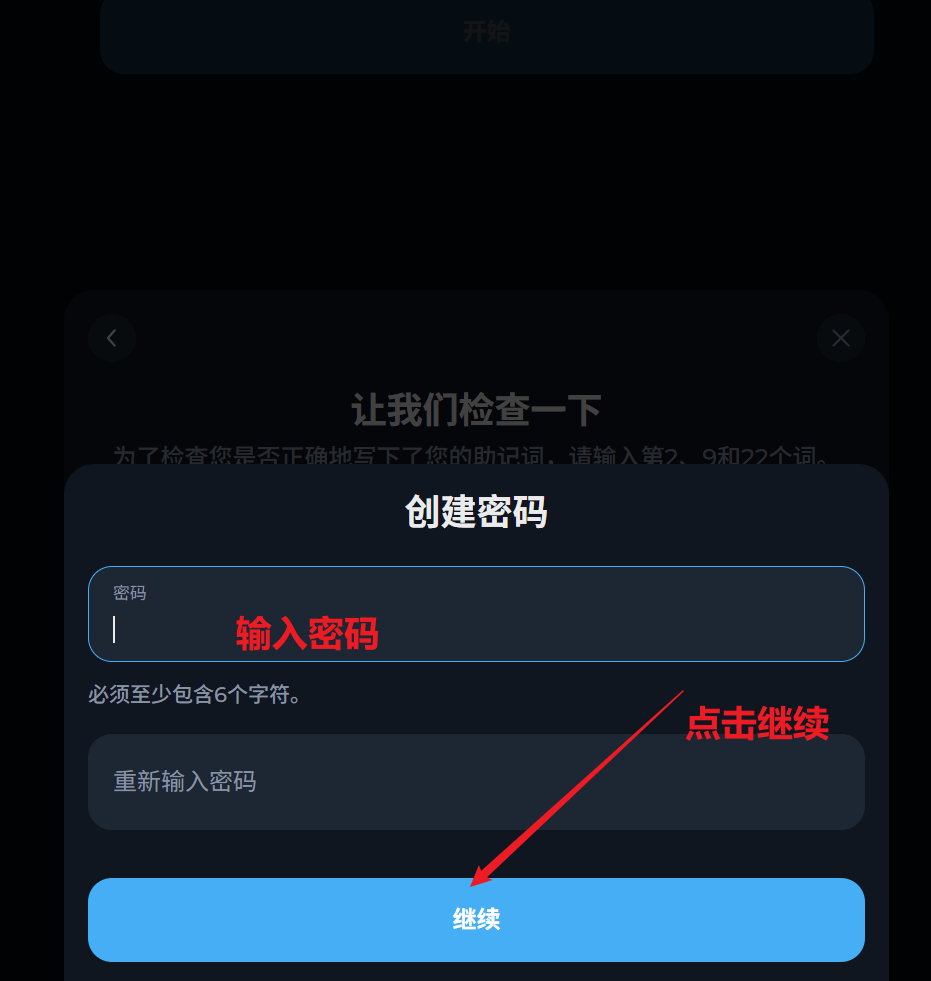Focus the 重新输入密码 confirmation field
The height and width of the screenshot is (981, 931).
(476, 782)
